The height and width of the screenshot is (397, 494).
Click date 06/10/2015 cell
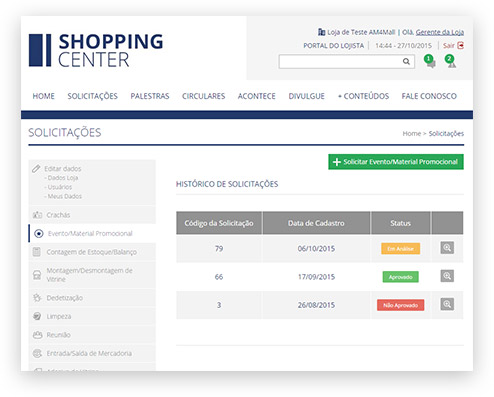click(316, 248)
